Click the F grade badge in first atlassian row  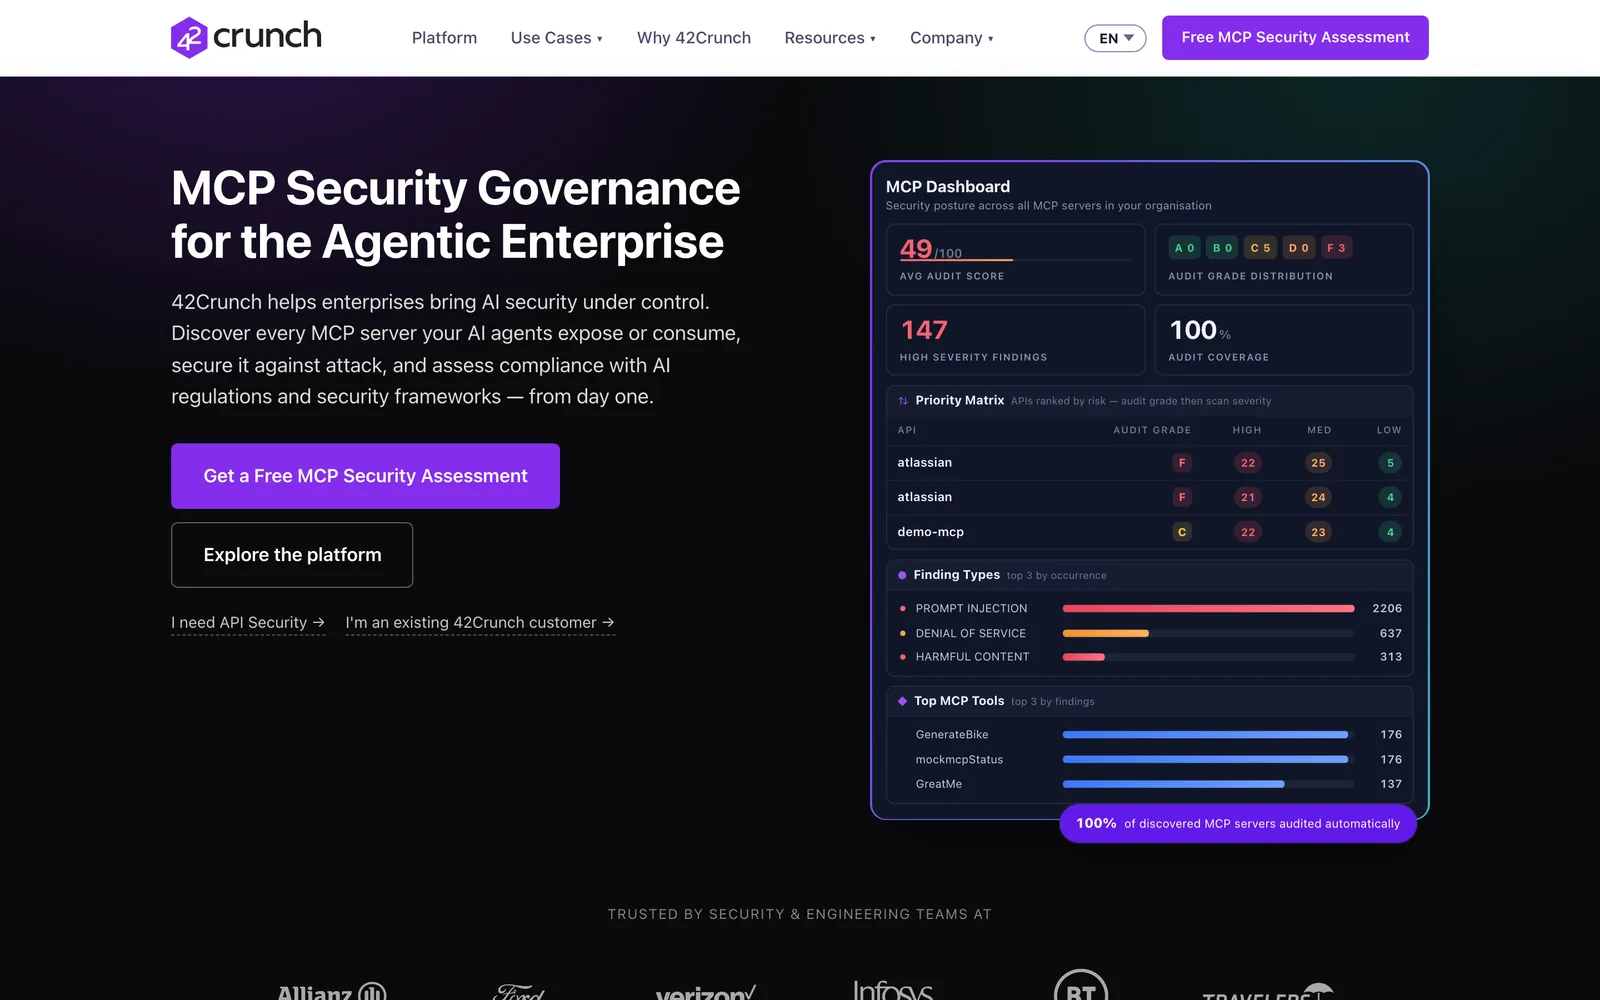click(x=1182, y=463)
